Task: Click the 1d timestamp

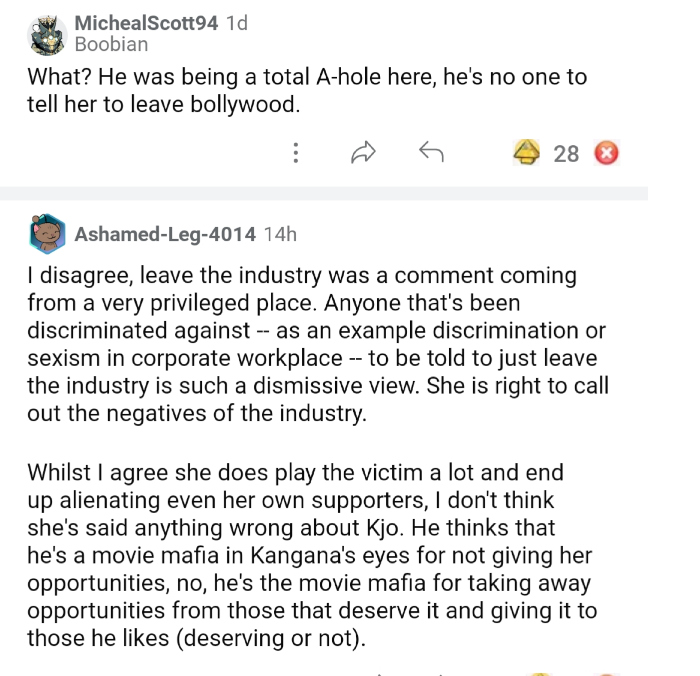Action: (237, 23)
